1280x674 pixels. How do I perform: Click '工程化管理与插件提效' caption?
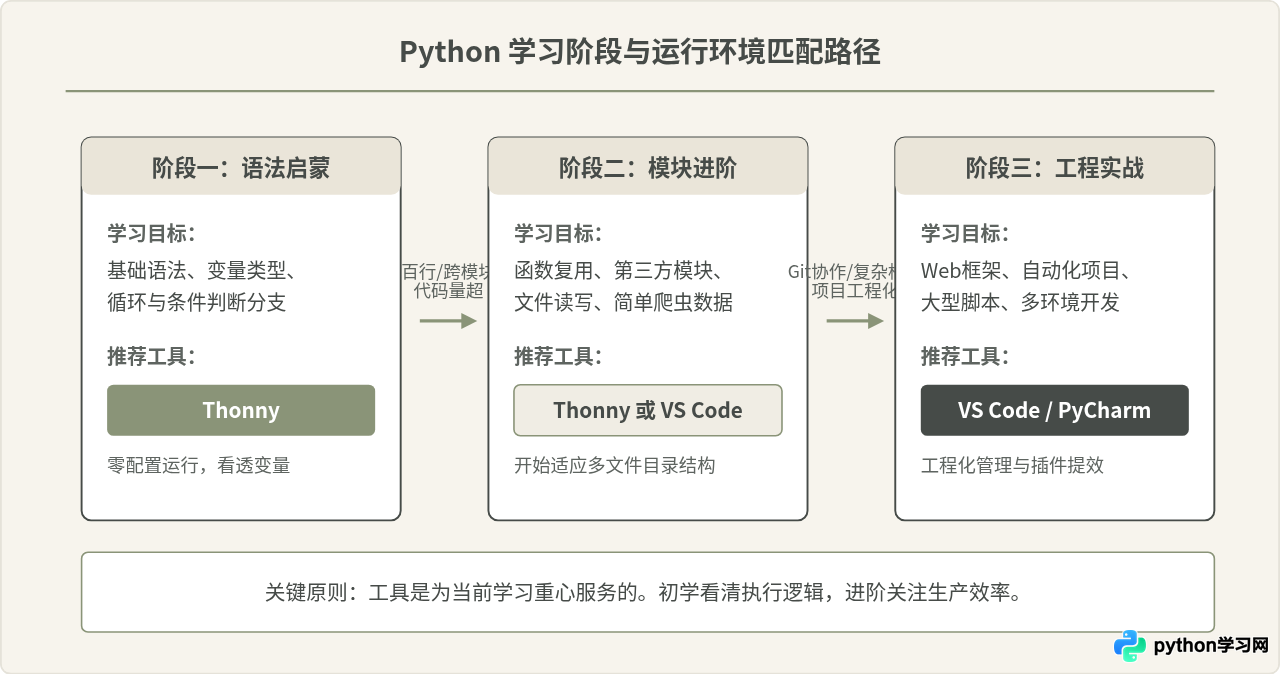(x=1012, y=465)
